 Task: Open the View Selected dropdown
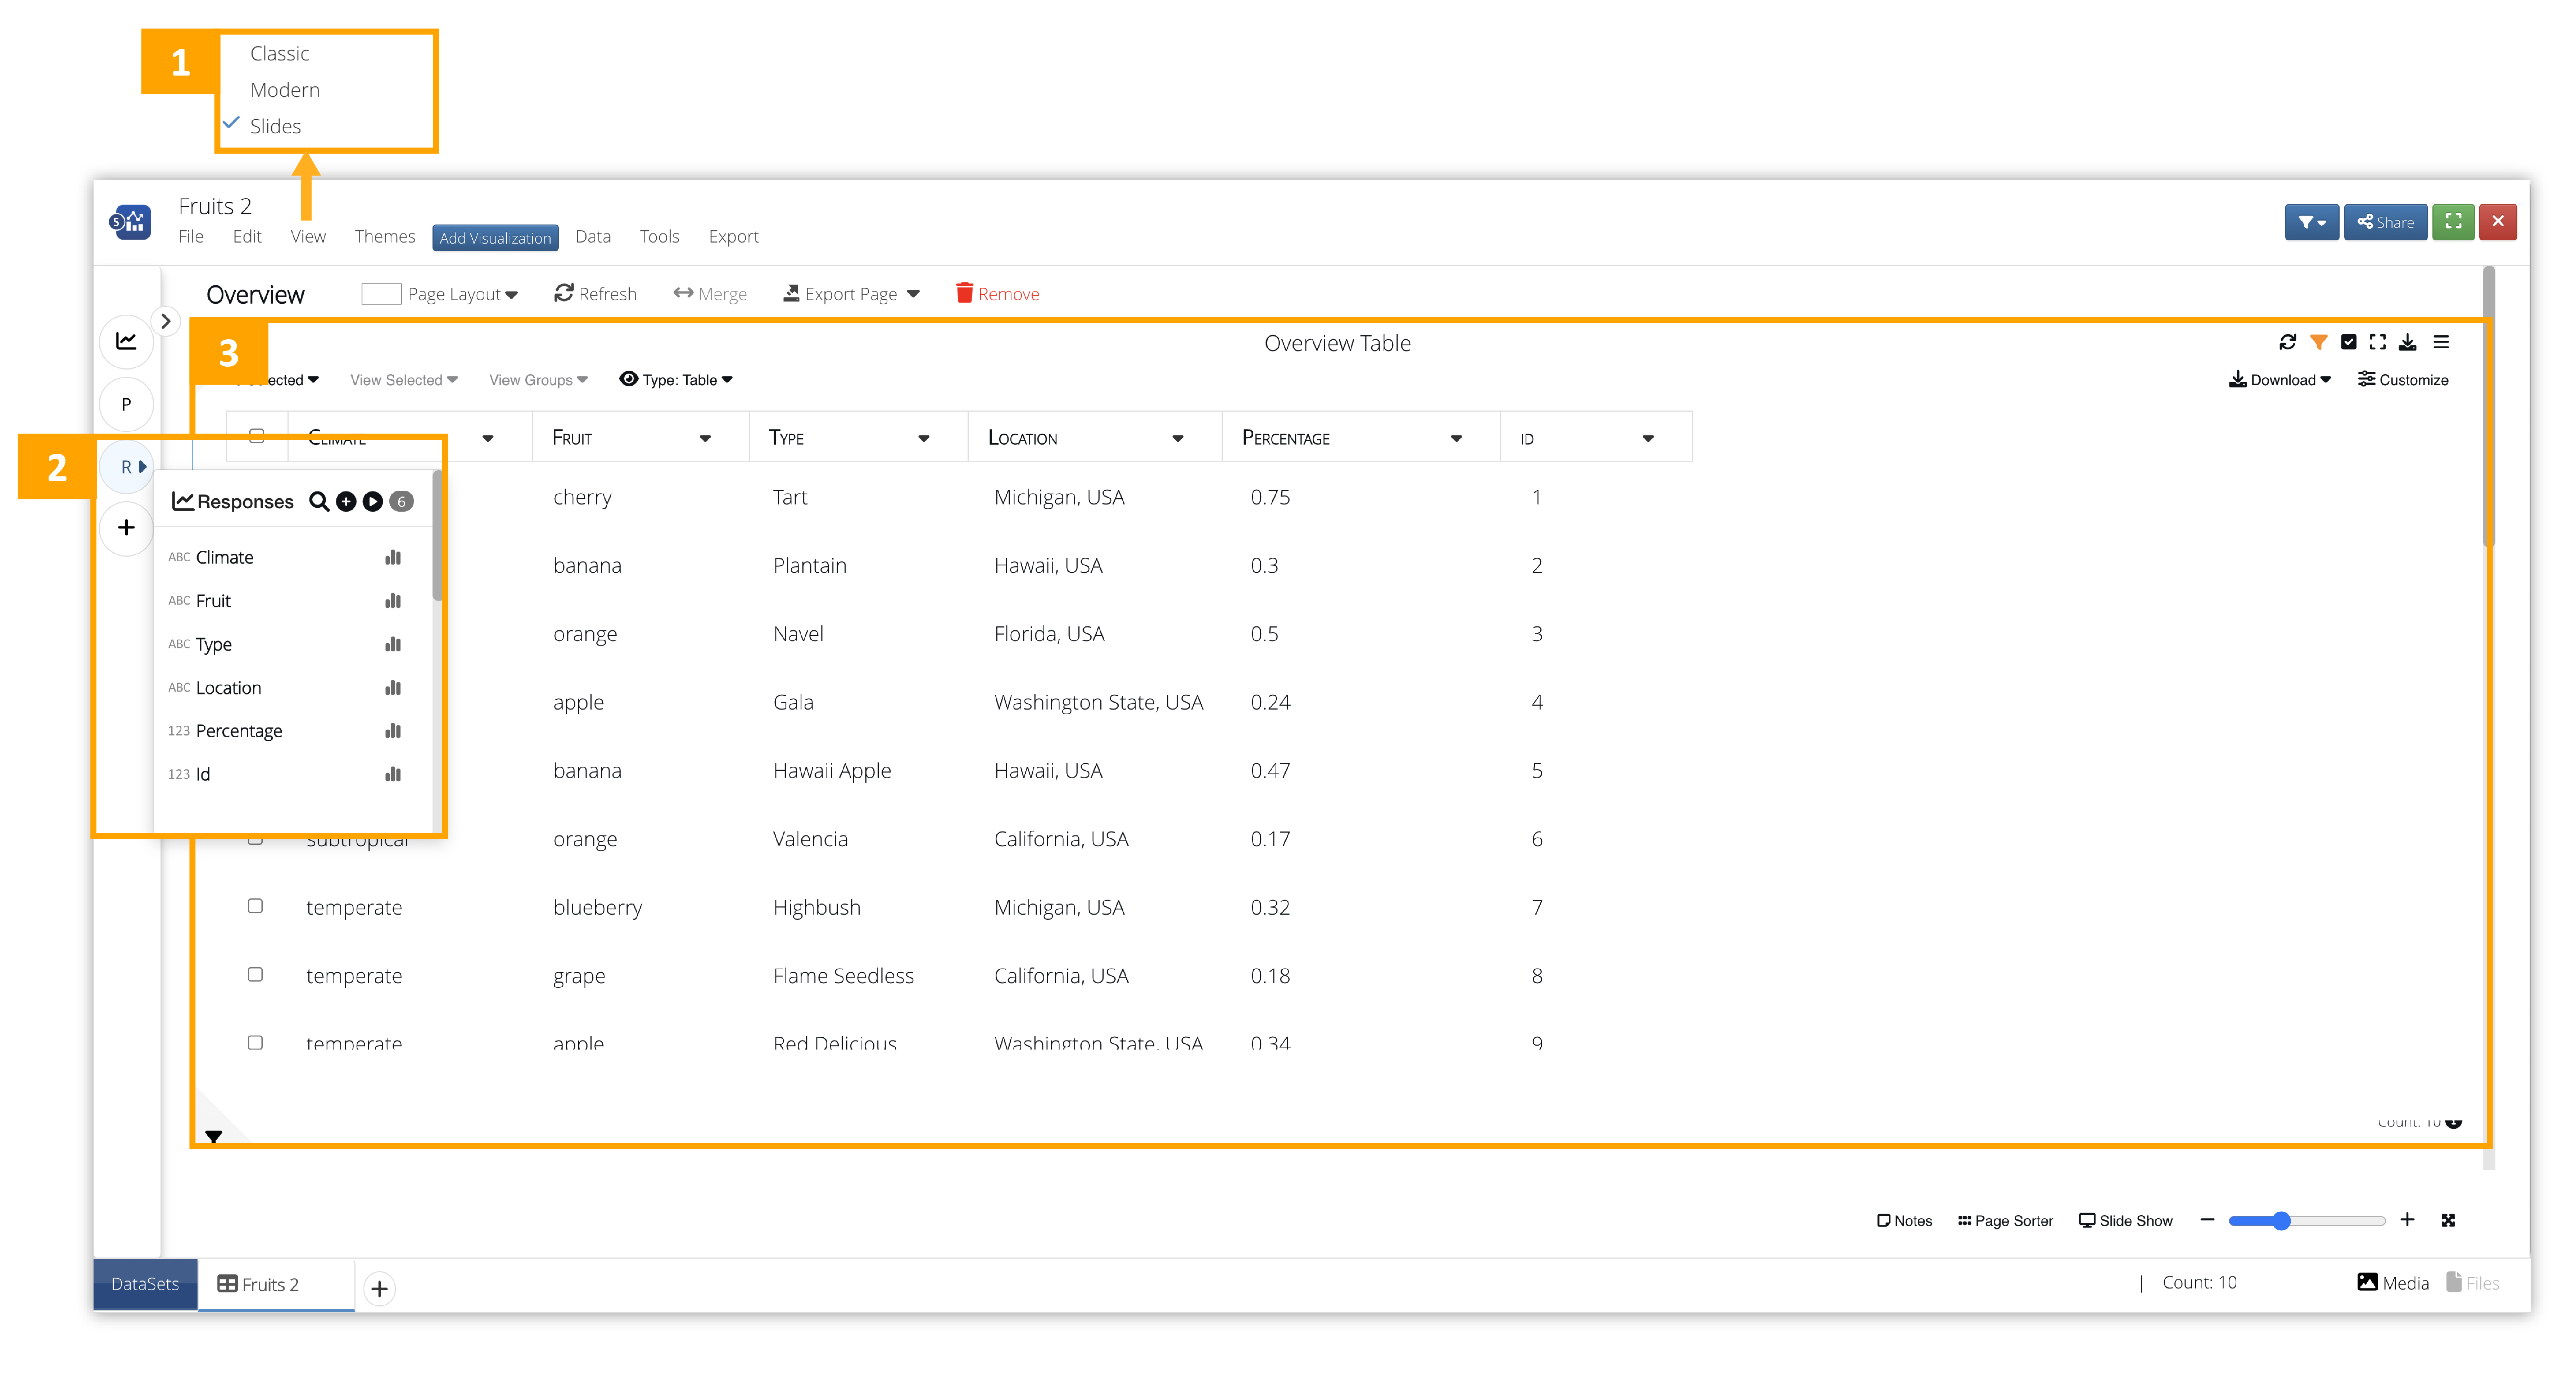pos(404,380)
